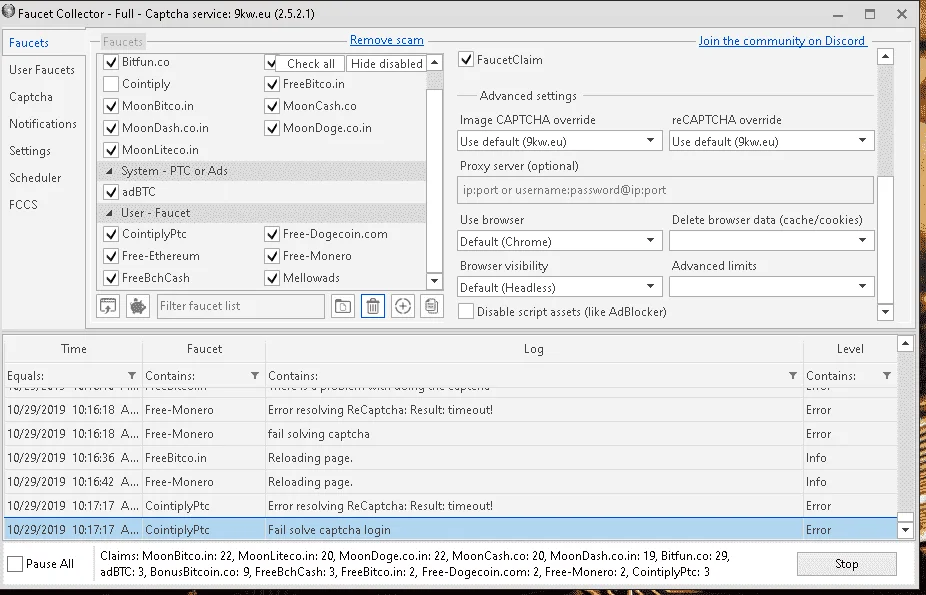Image resolution: width=926 pixels, height=595 pixels.
Task: Select the 'Fail solve captcha login' row
Action: (451, 530)
